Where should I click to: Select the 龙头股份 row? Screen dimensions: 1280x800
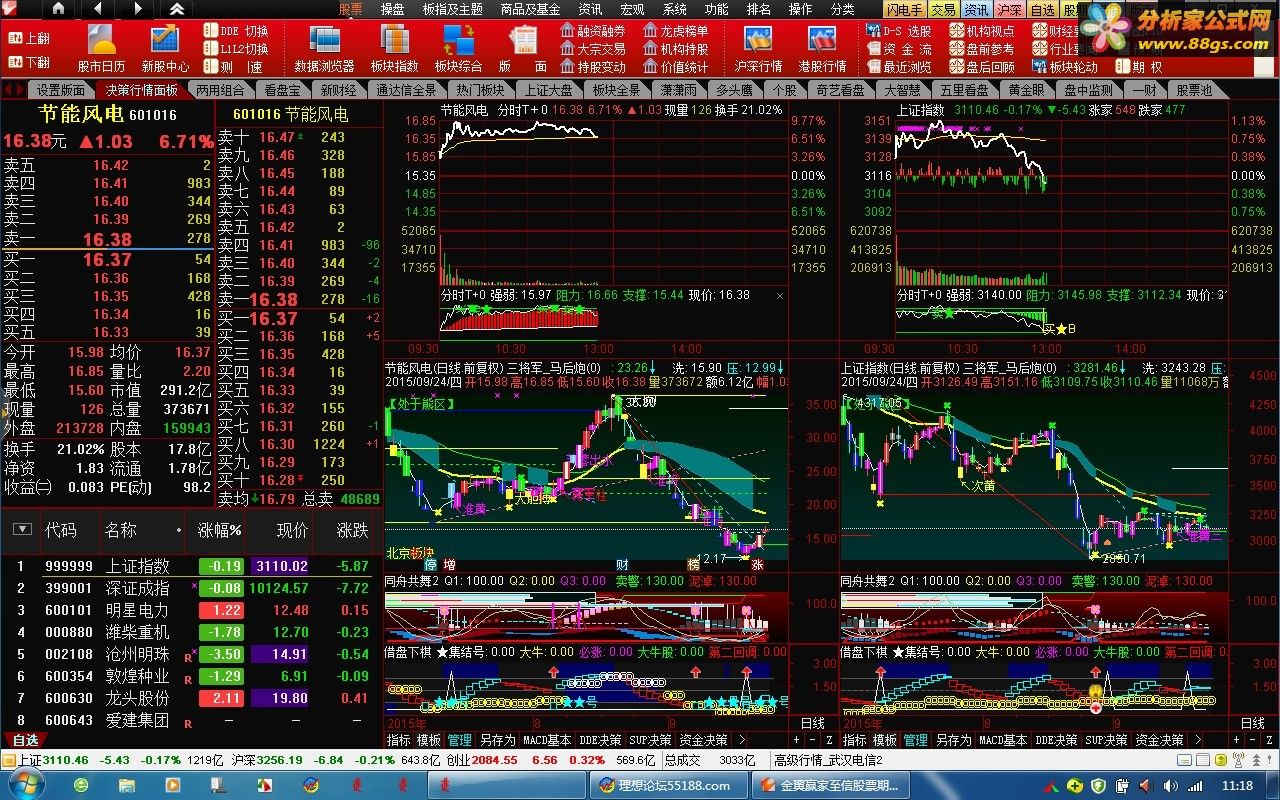coord(191,698)
